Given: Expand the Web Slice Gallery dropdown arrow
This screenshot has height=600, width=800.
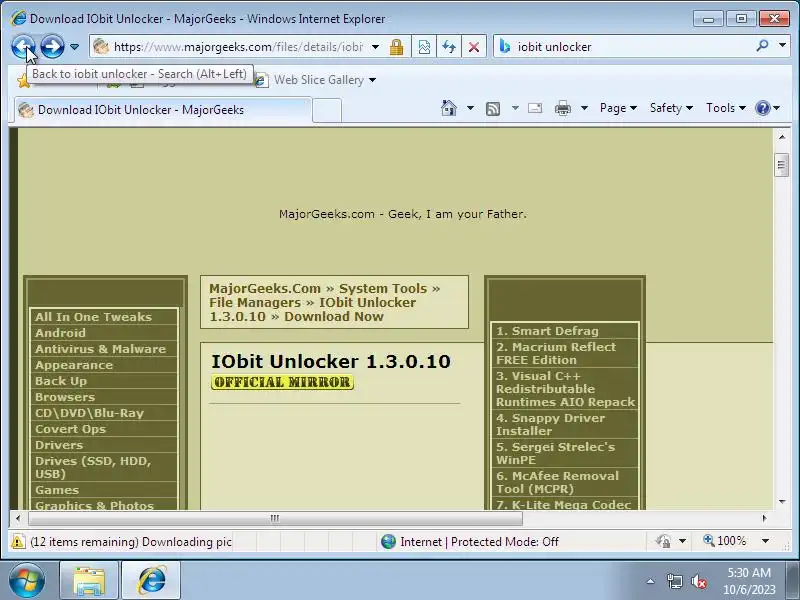Looking at the screenshot, I should coord(372,80).
